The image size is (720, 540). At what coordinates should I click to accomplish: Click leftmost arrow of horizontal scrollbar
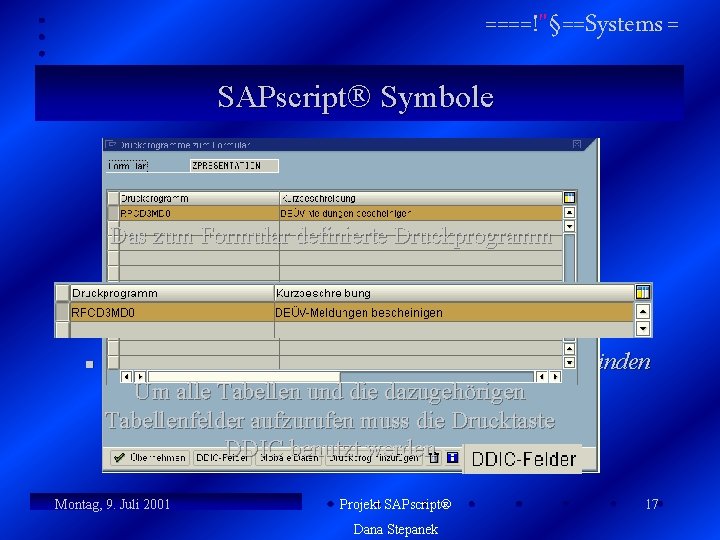[126, 377]
